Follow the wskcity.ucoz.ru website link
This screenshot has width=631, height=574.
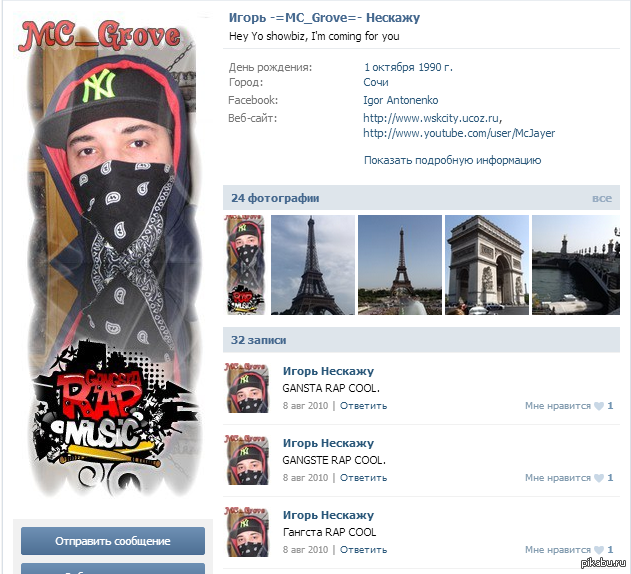click(430, 118)
